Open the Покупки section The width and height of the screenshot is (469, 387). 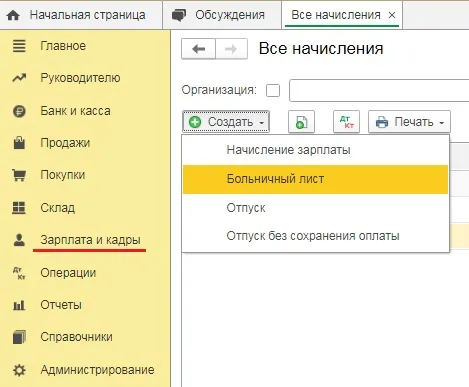[63, 175]
